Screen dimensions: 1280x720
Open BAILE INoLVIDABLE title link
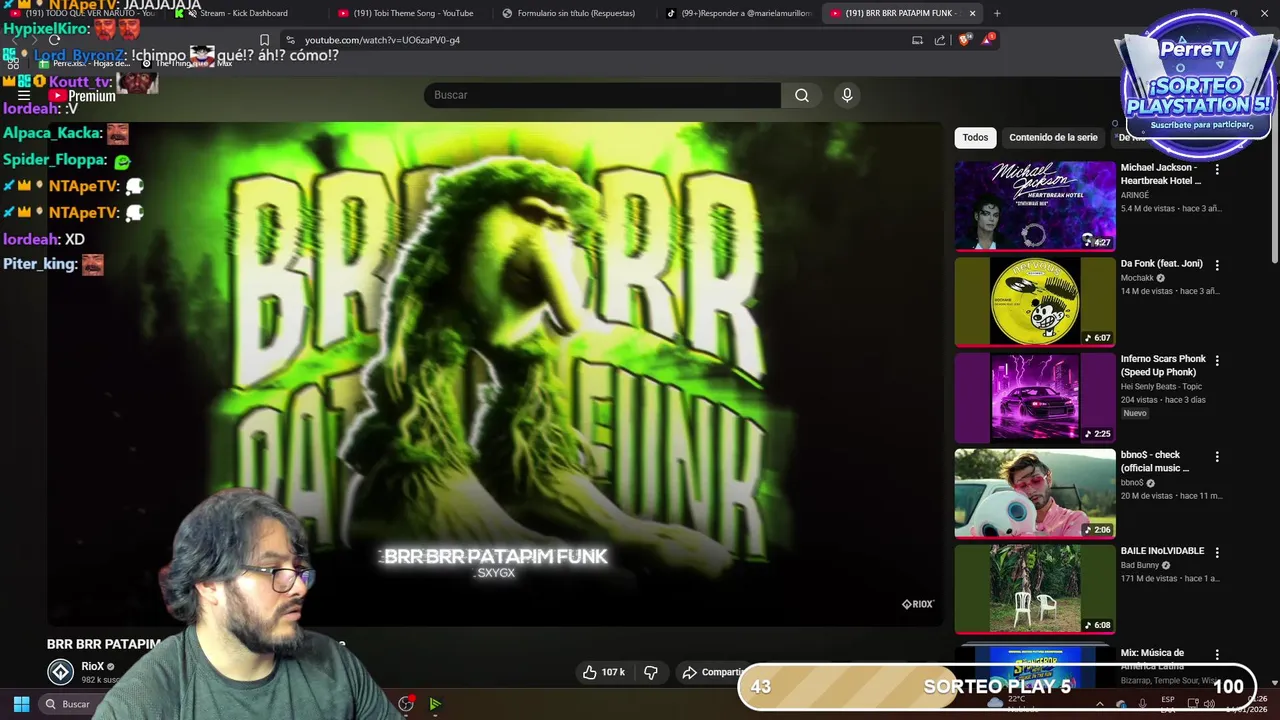coord(1162,551)
